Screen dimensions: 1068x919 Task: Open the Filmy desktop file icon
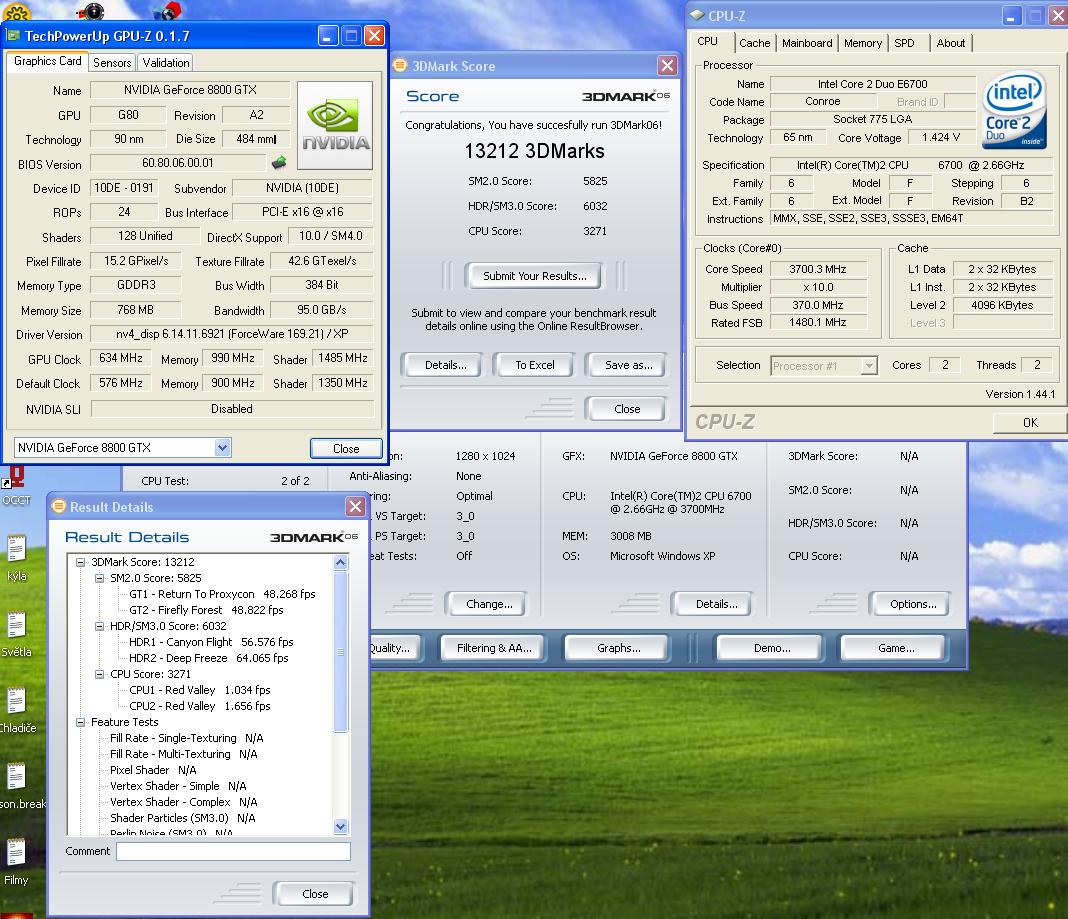tap(16, 861)
